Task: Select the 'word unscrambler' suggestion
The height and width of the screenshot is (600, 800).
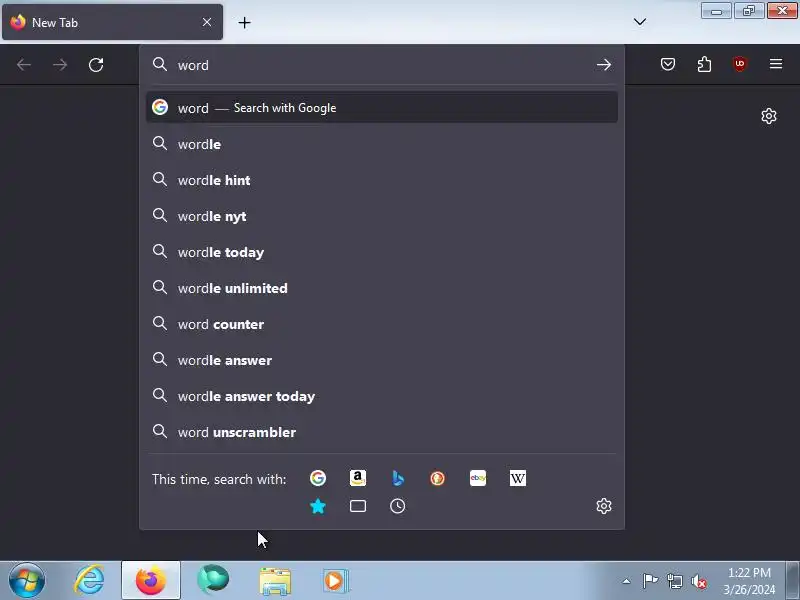Action: coord(382,432)
